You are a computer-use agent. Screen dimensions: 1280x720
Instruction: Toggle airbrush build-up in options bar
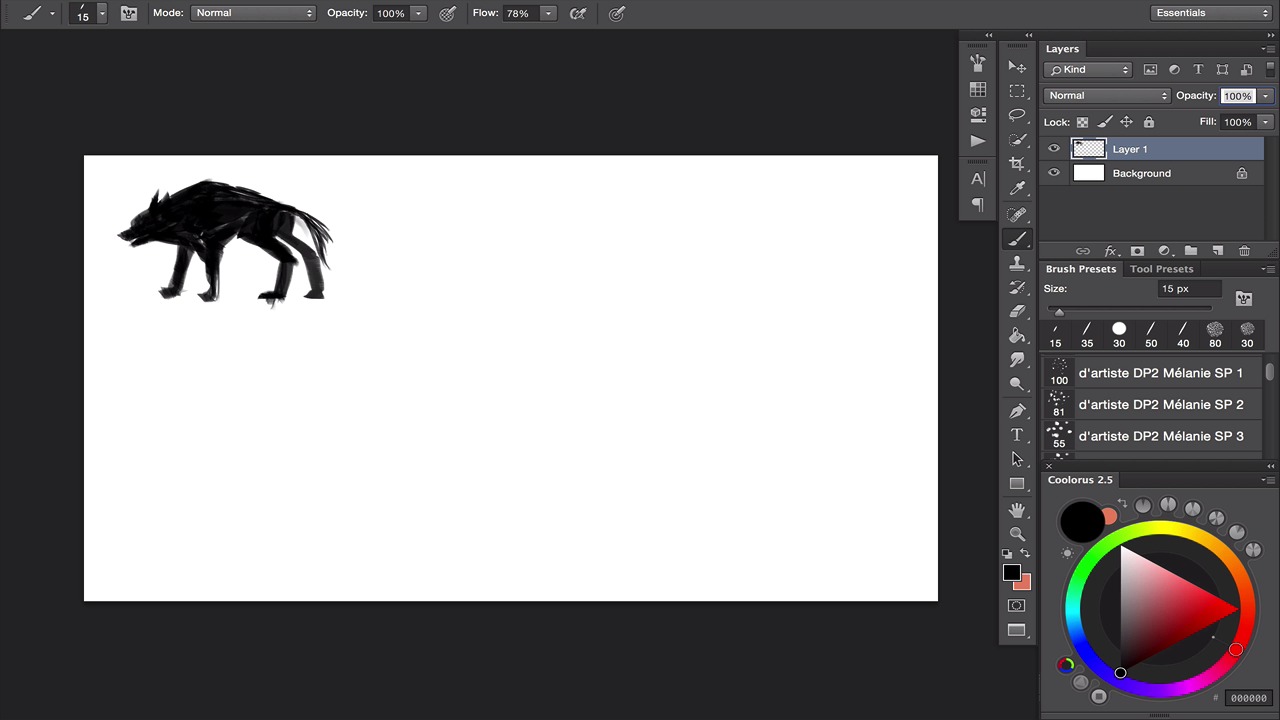(578, 13)
